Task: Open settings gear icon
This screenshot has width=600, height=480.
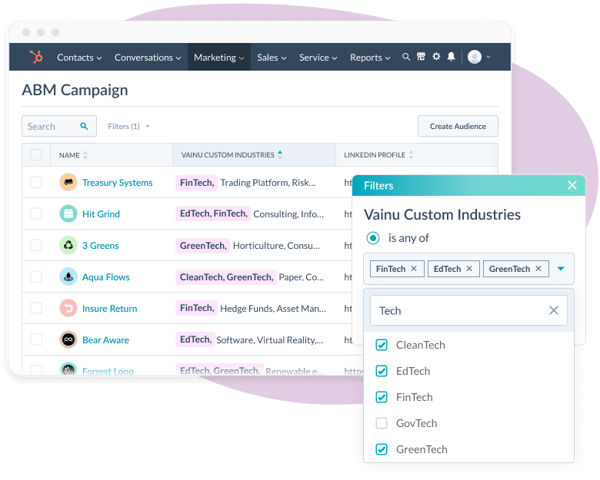Action: 436,58
